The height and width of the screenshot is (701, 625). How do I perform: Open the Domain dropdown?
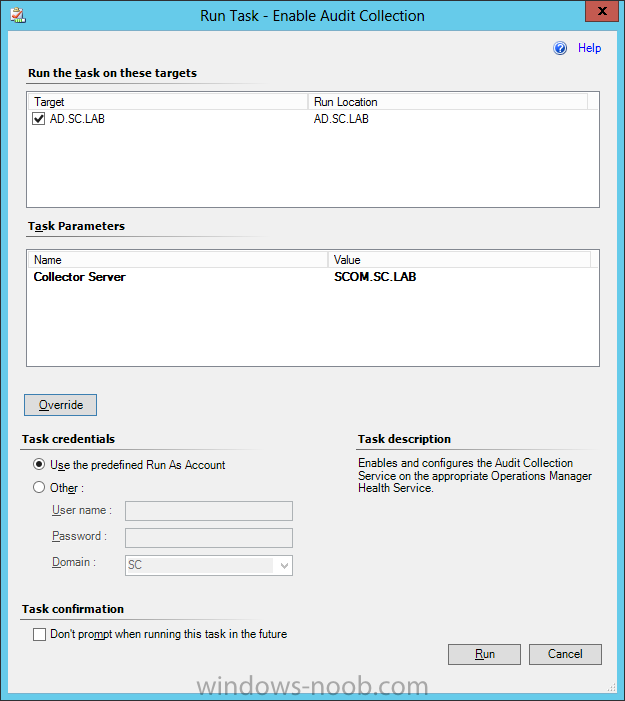(x=284, y=566)
